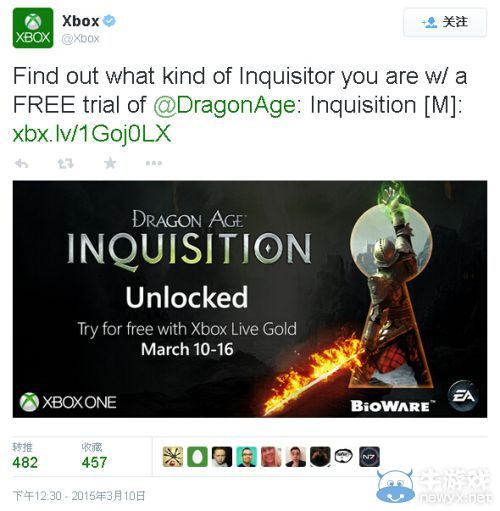The width and height of the screenshot is (500, 511).
Task: Retweet using the retweet arrows icon
Action: (65, 163)
